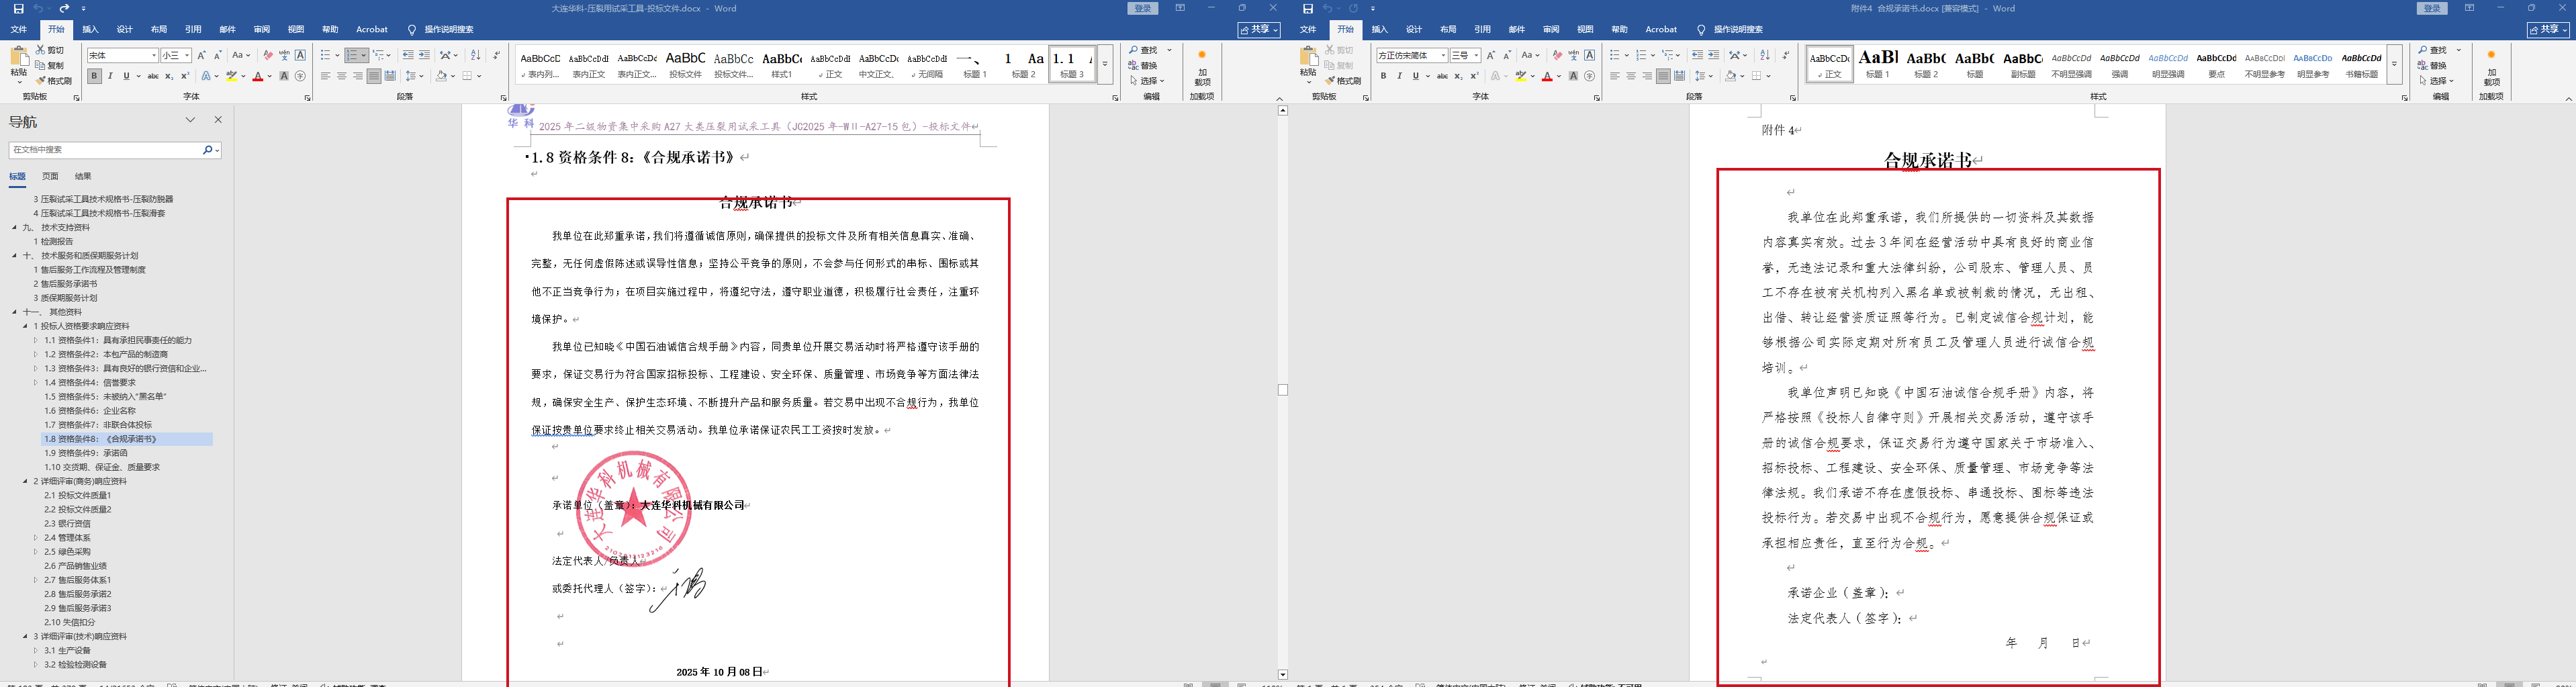Click Increase Indent in left Word window
The image size is (2576, 687).
[x=424, y=55]
